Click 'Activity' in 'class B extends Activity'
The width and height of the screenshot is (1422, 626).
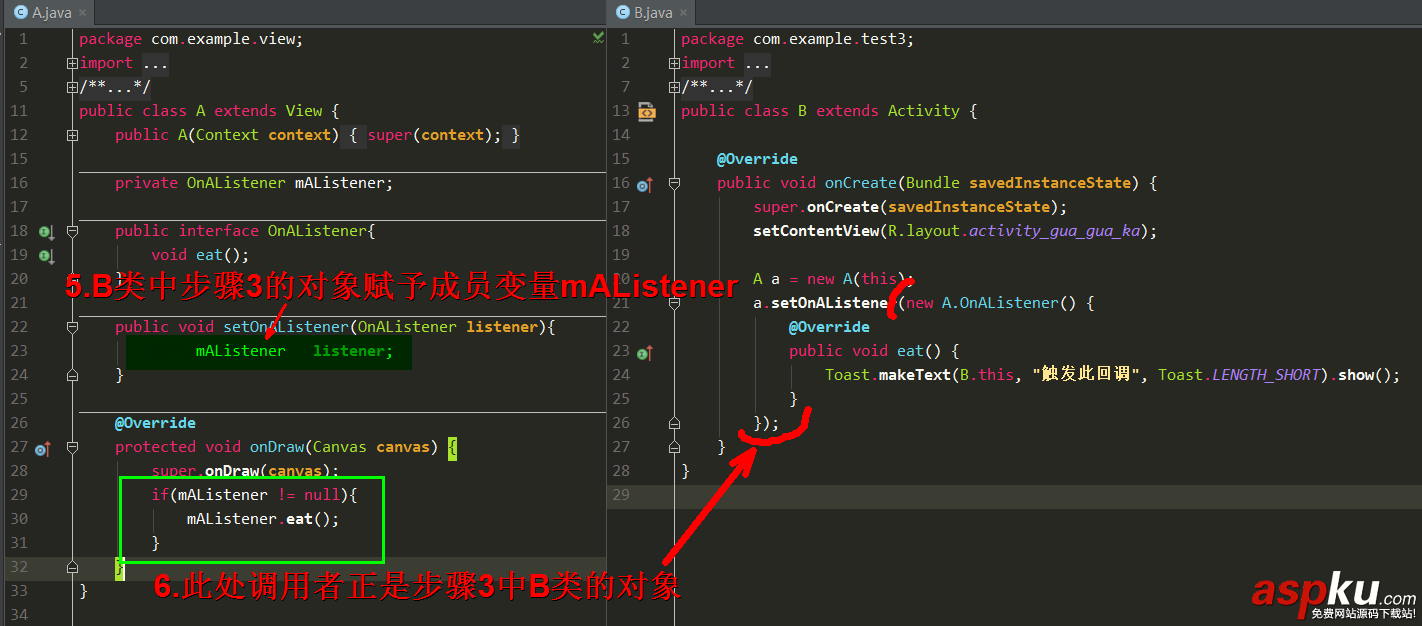pyautogui.click(x=924, y=111)
